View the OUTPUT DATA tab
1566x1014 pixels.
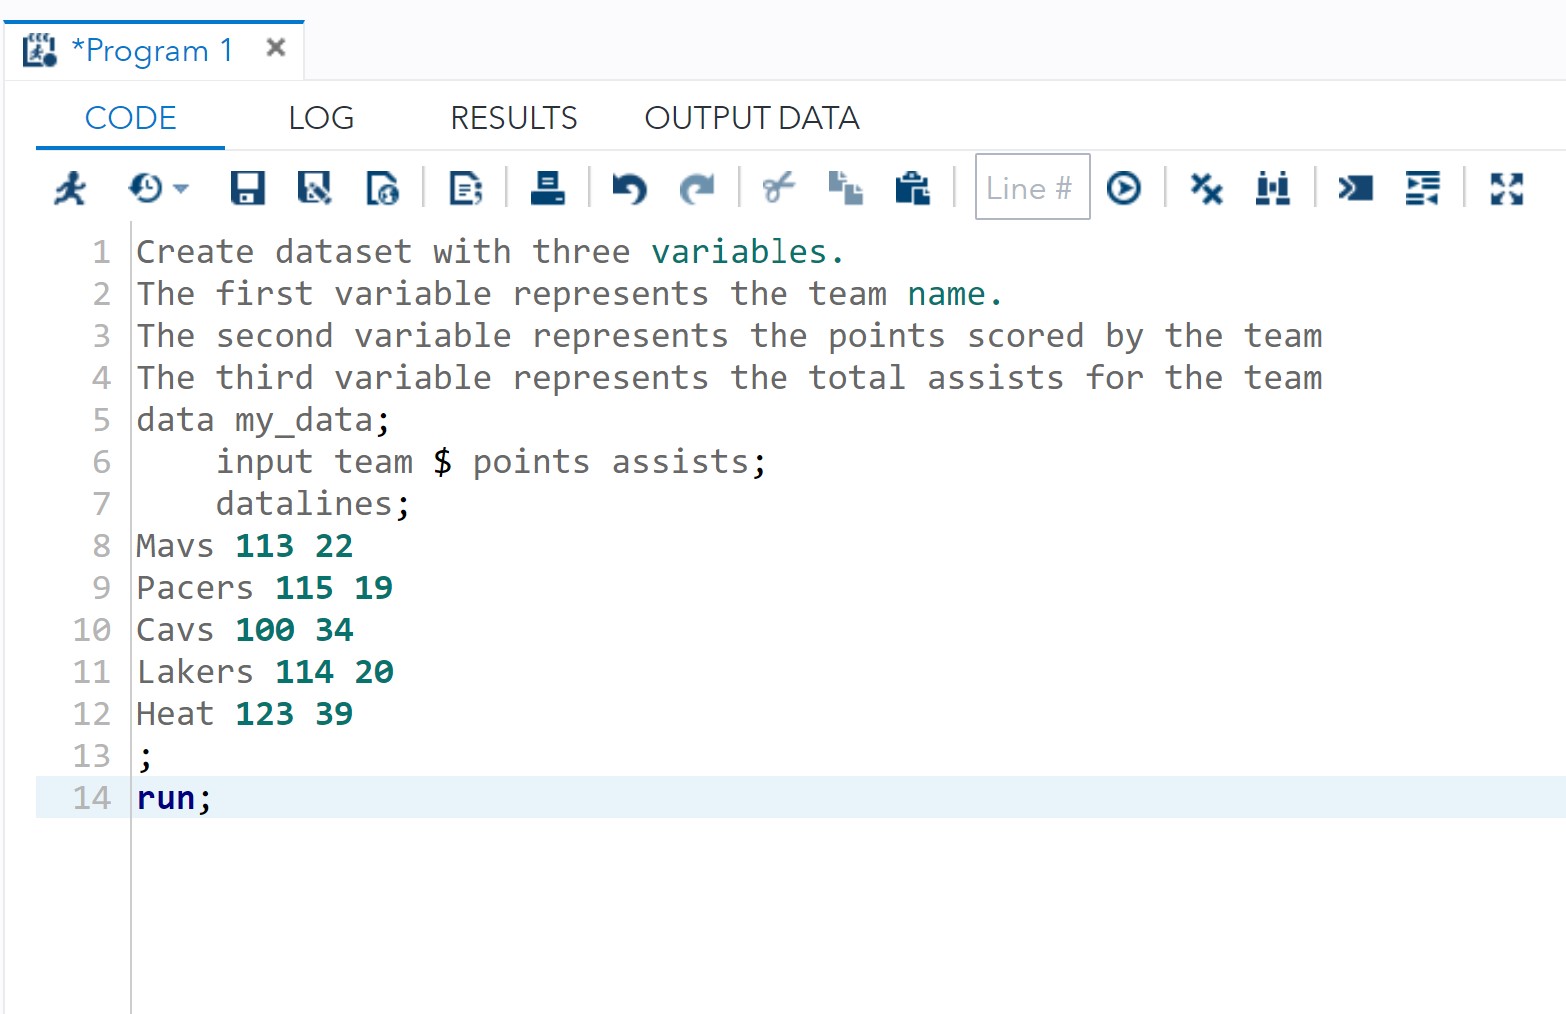coord(751,117)
